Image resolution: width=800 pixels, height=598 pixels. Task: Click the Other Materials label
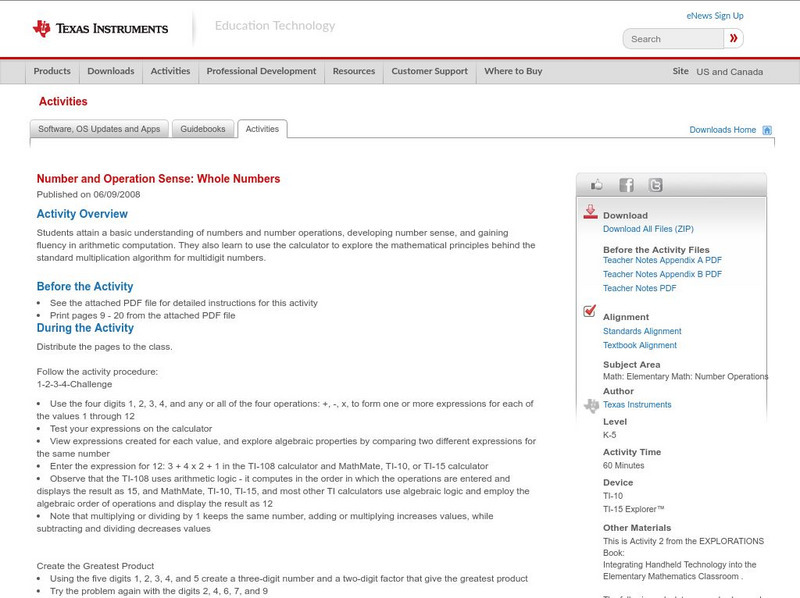637,528
